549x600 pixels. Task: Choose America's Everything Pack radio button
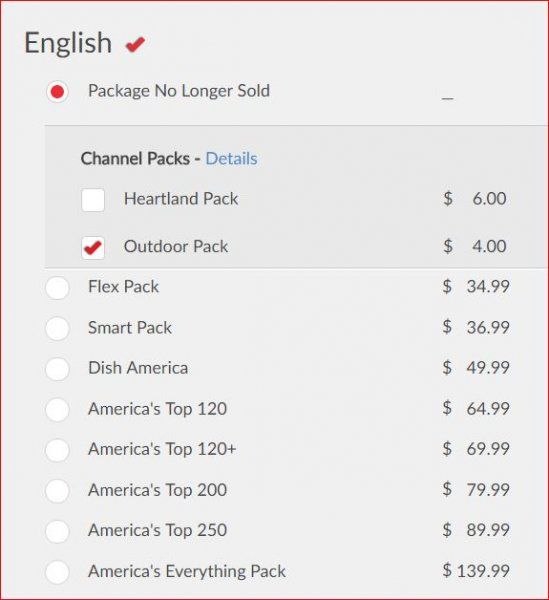(57, 572)
